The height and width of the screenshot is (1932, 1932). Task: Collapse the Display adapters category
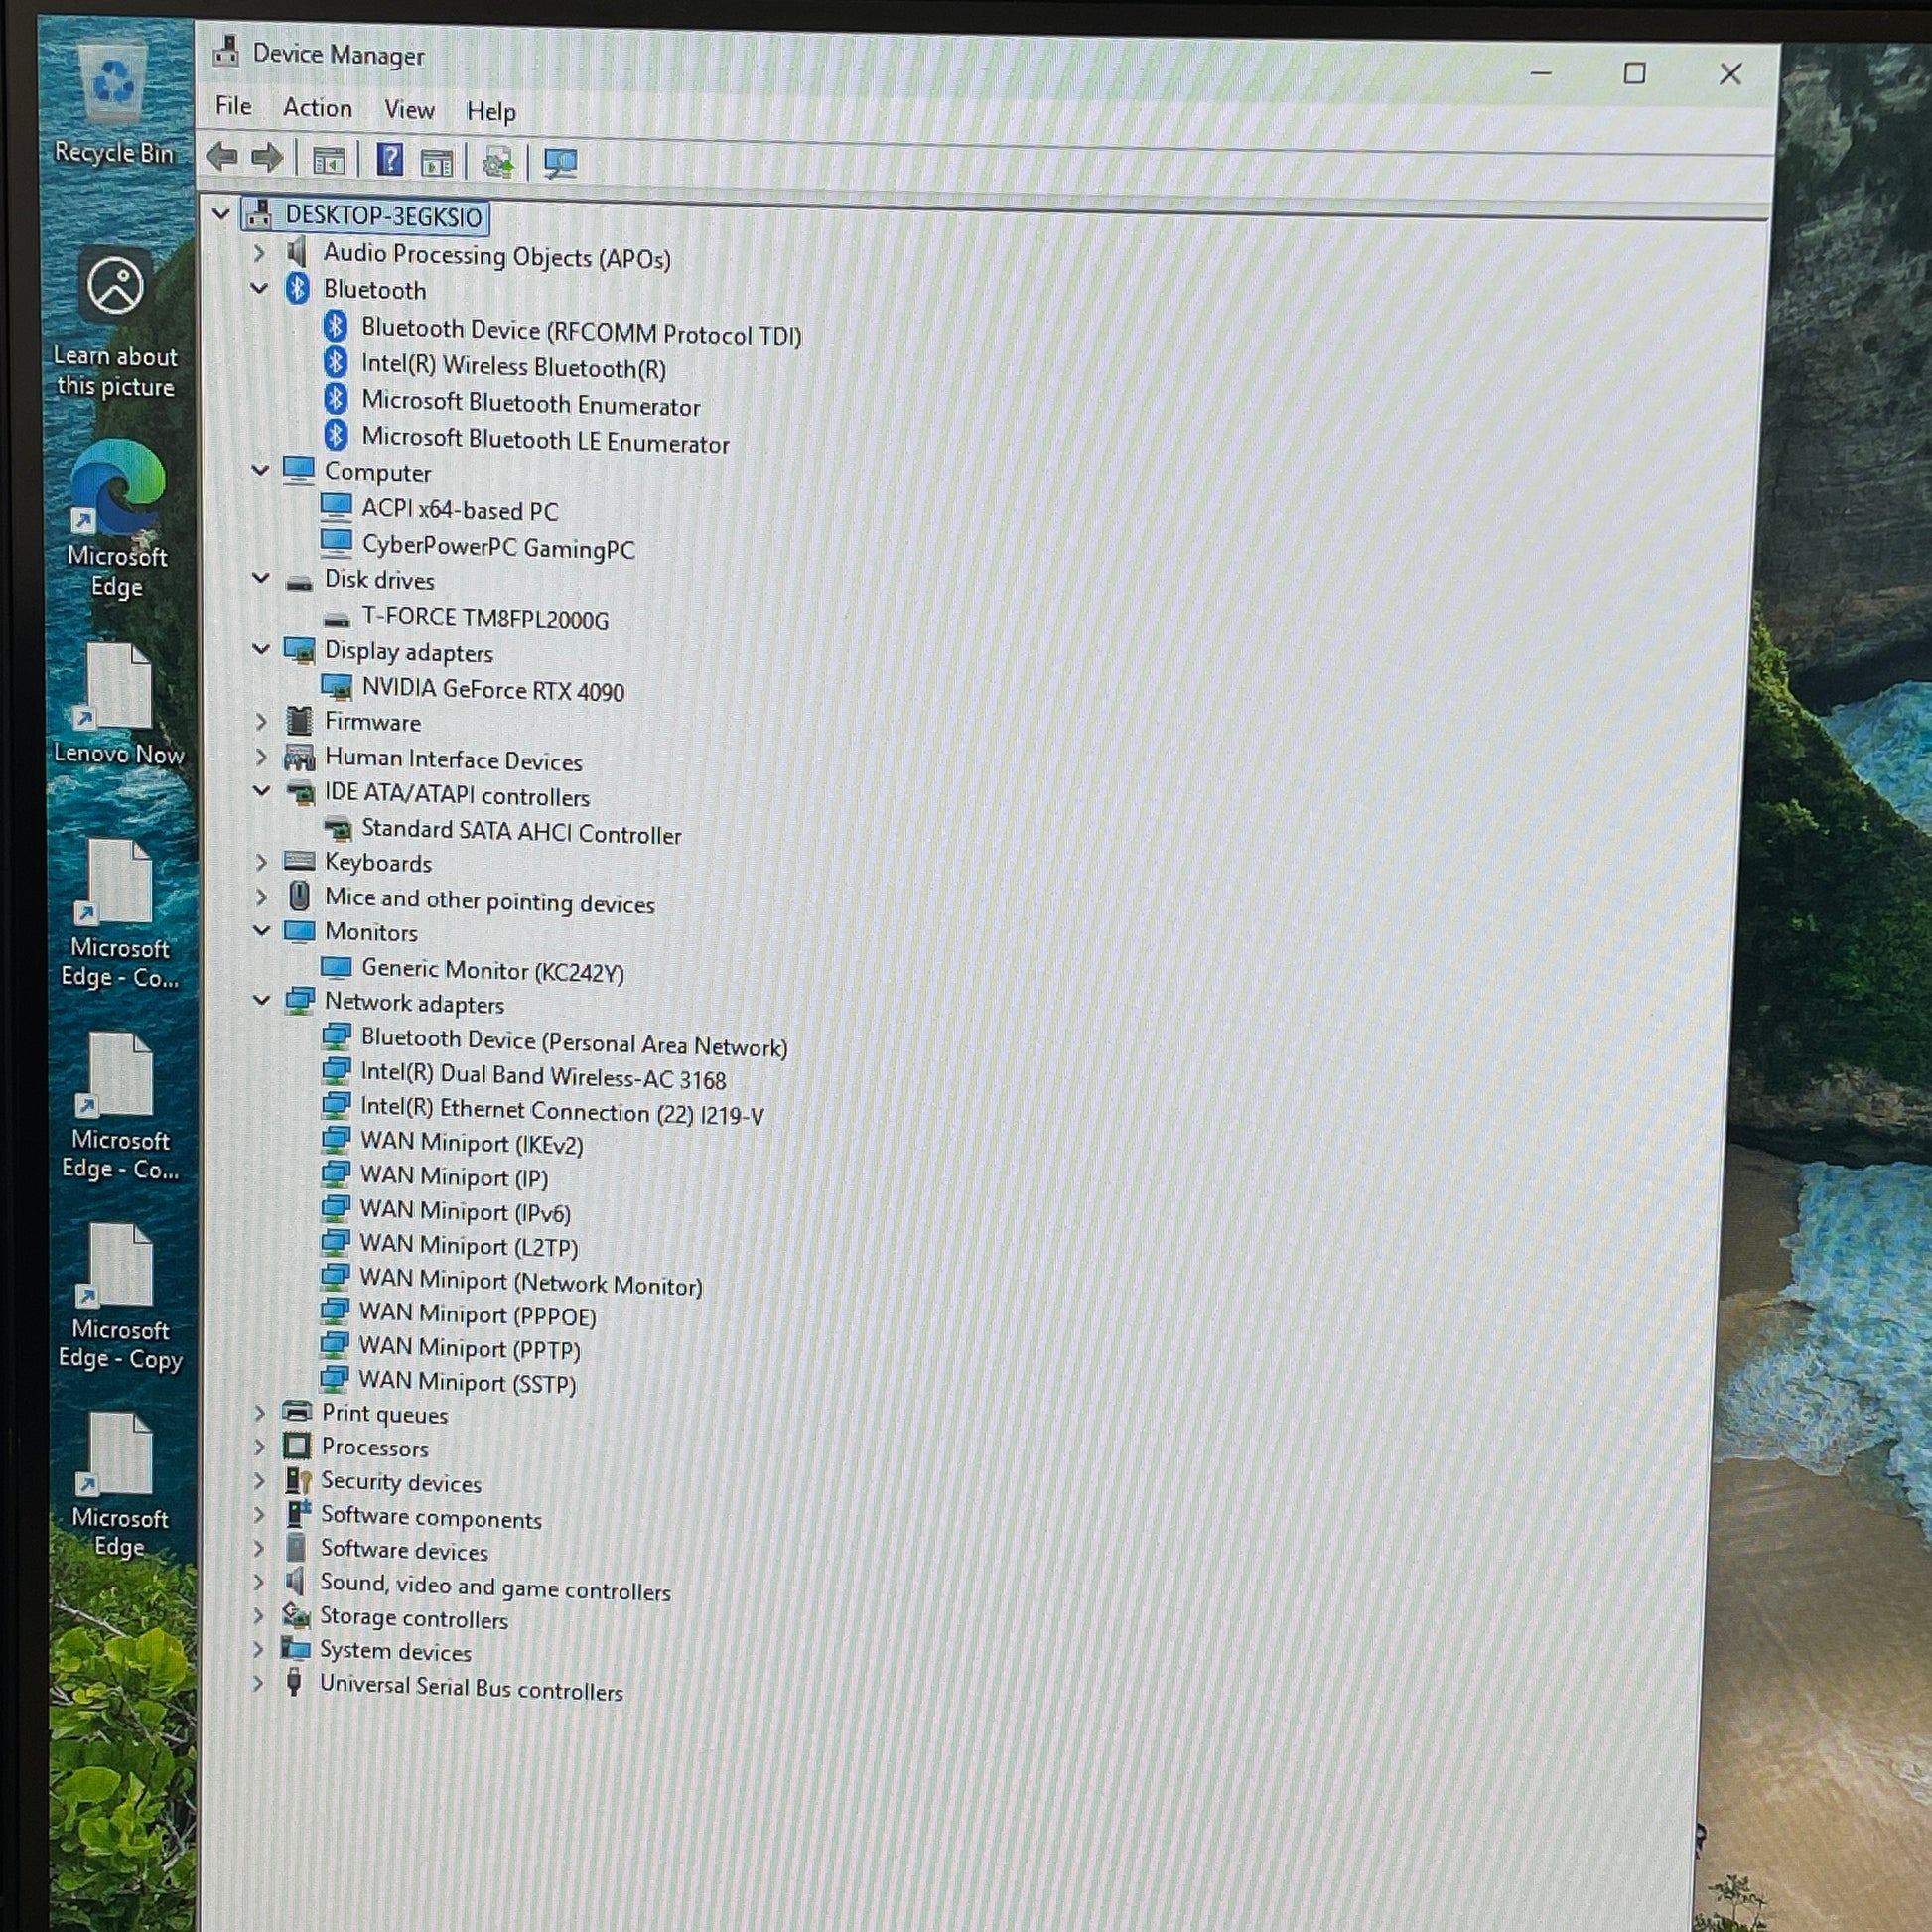[261, 650]
